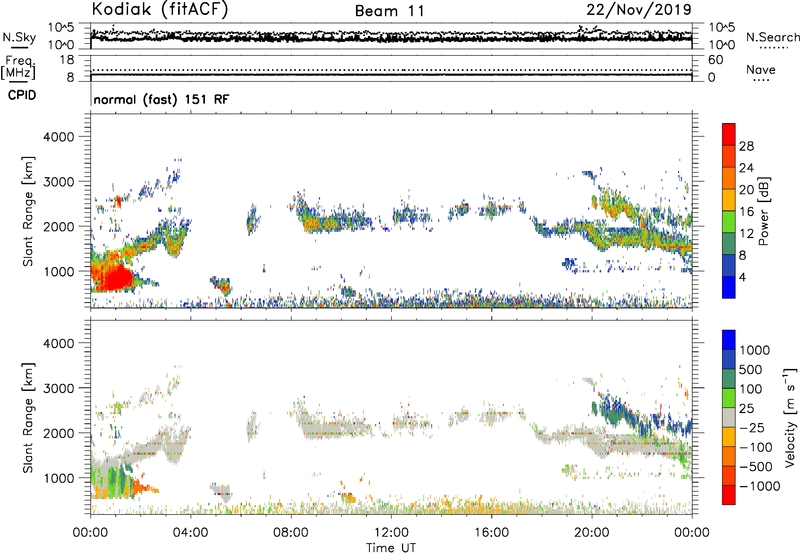Click the '20:00' time axis label
This screenshot has width=800, height=554.
pyautogui.click(x=592, y=533)
